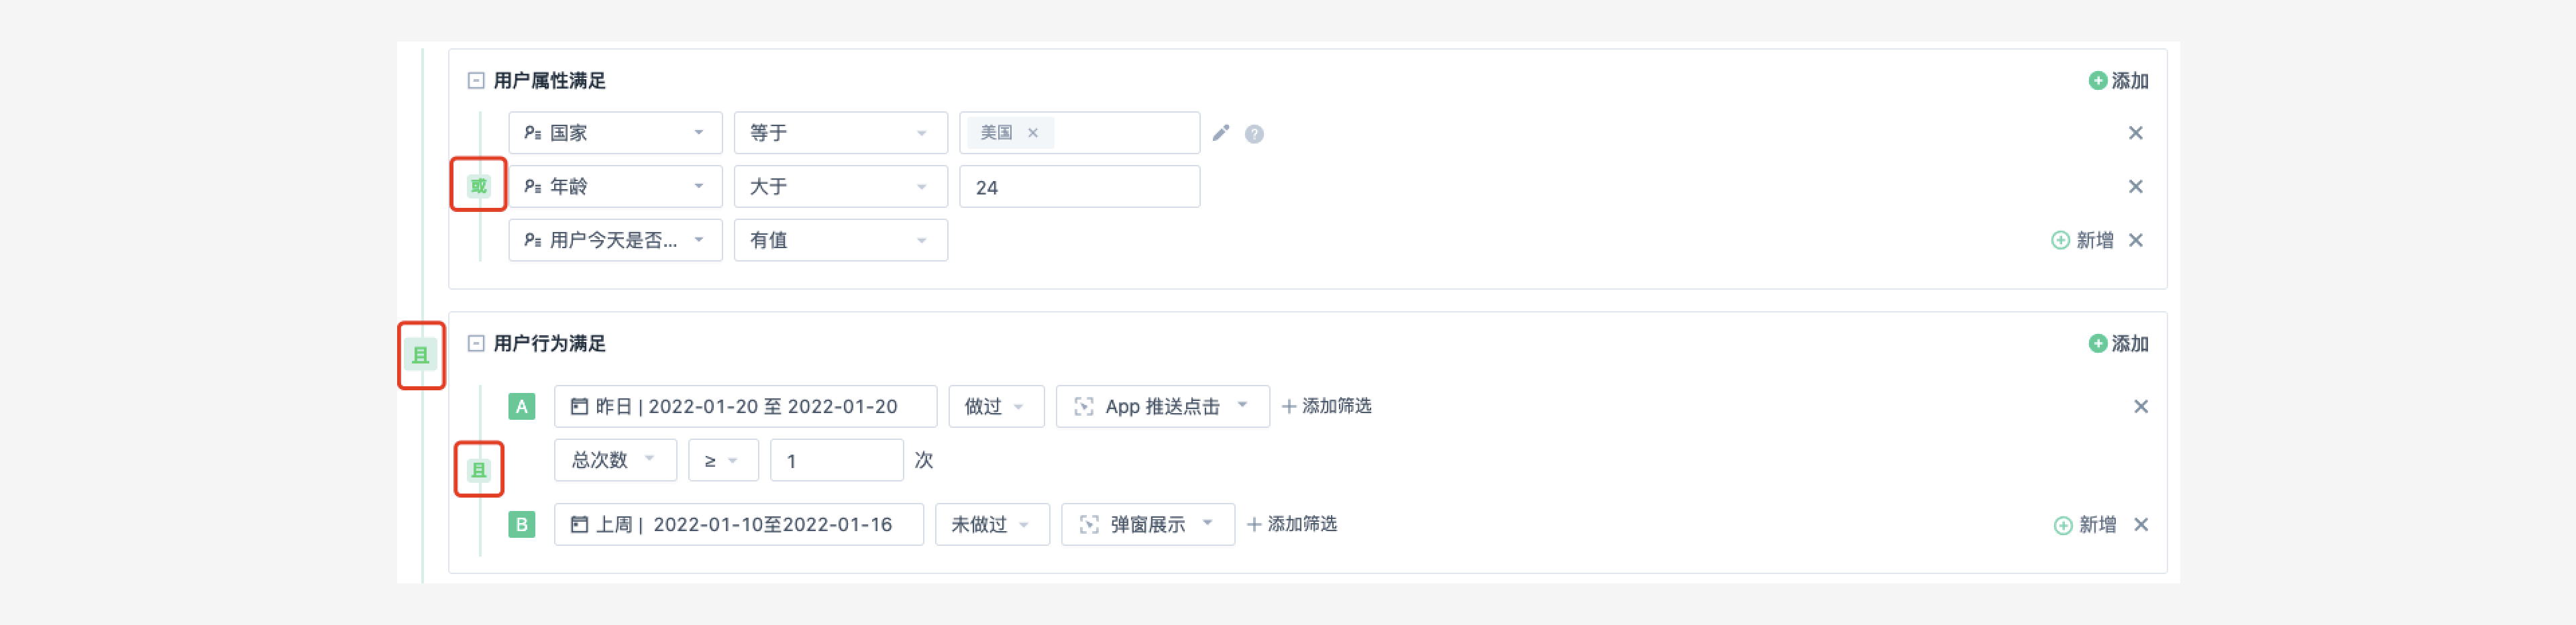Image resolution: width=2576 pixels, height=625 pixels.
Task: Remove behavior condition A row
Action: coord(2140,407)
